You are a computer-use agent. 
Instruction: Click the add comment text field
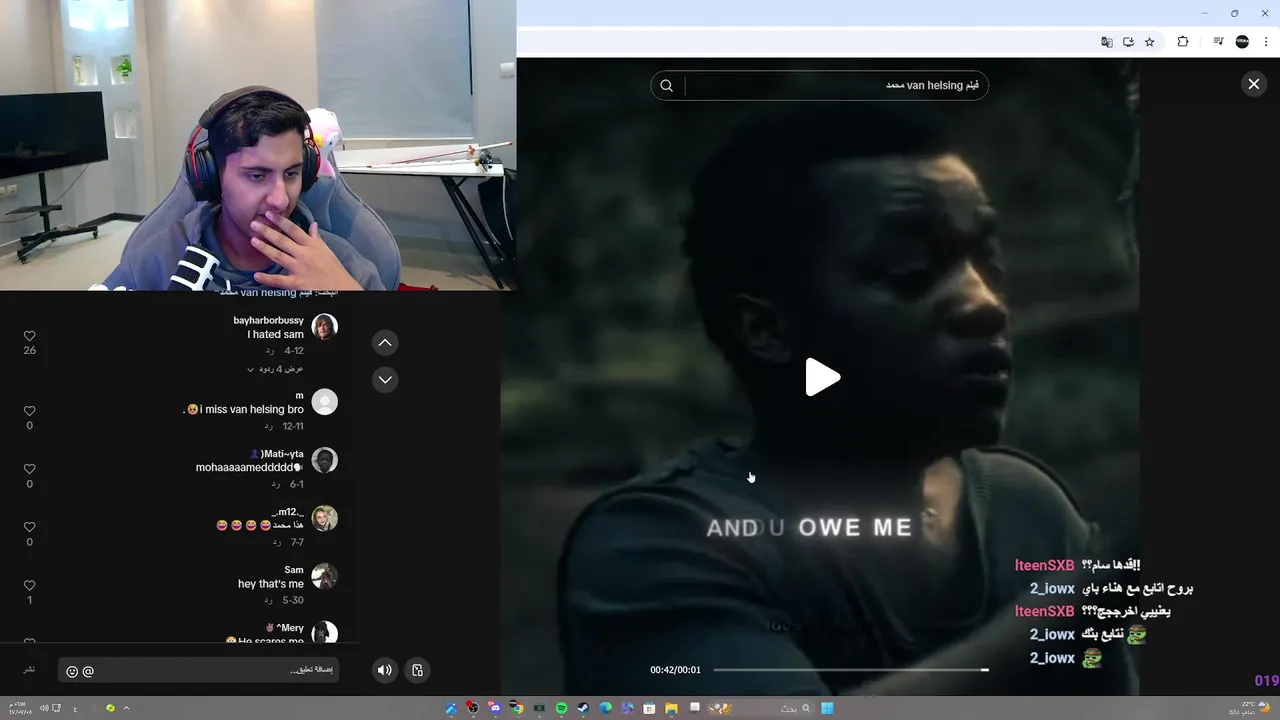198,670
